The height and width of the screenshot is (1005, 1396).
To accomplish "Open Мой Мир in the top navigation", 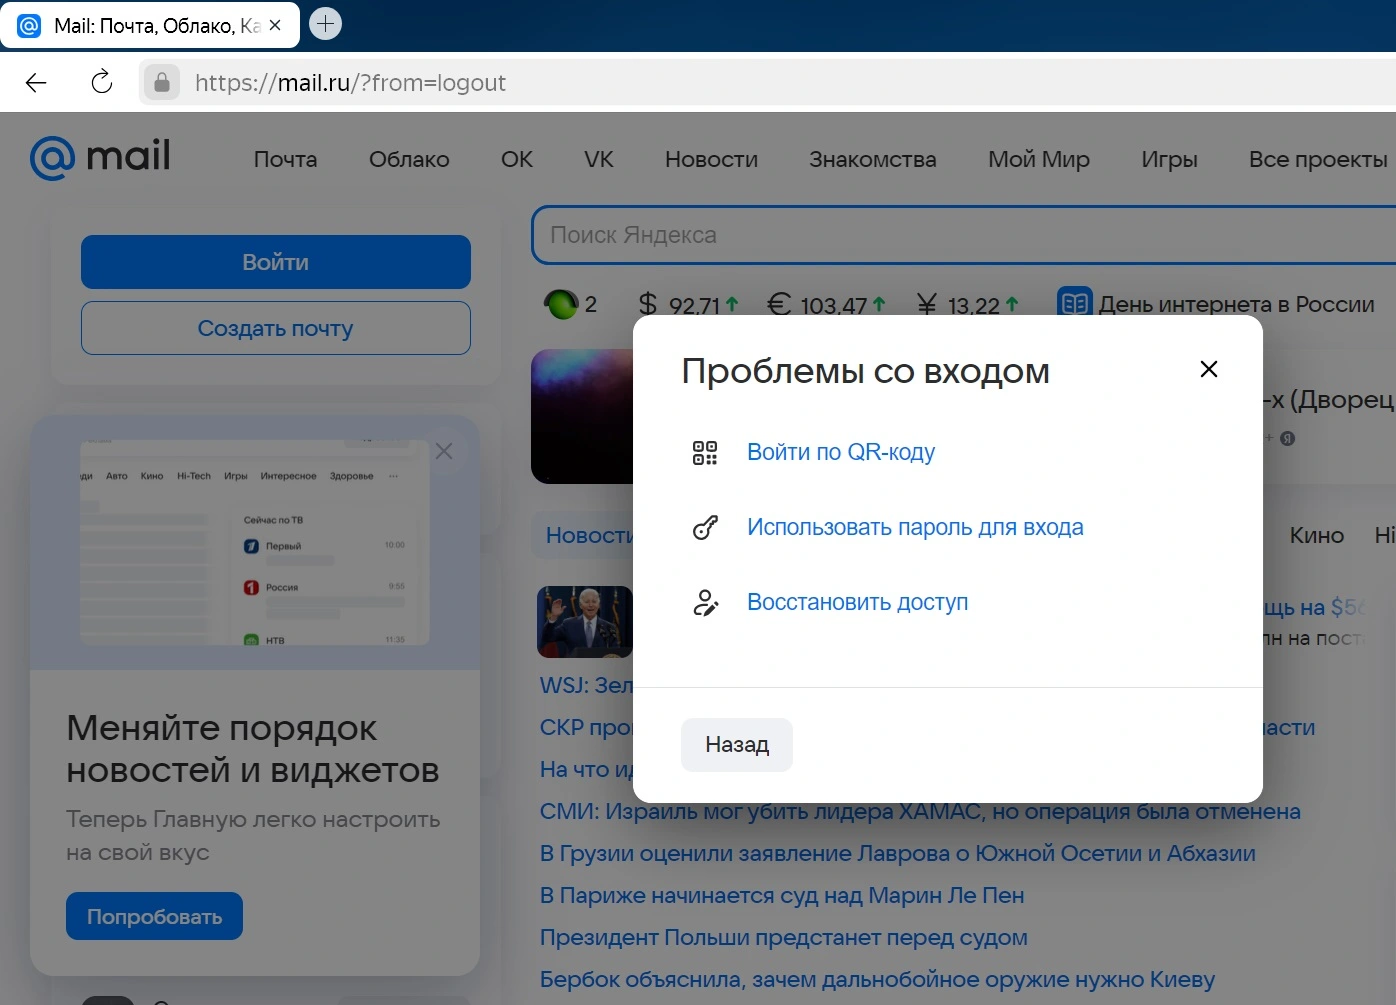I will click(1039, 160).
